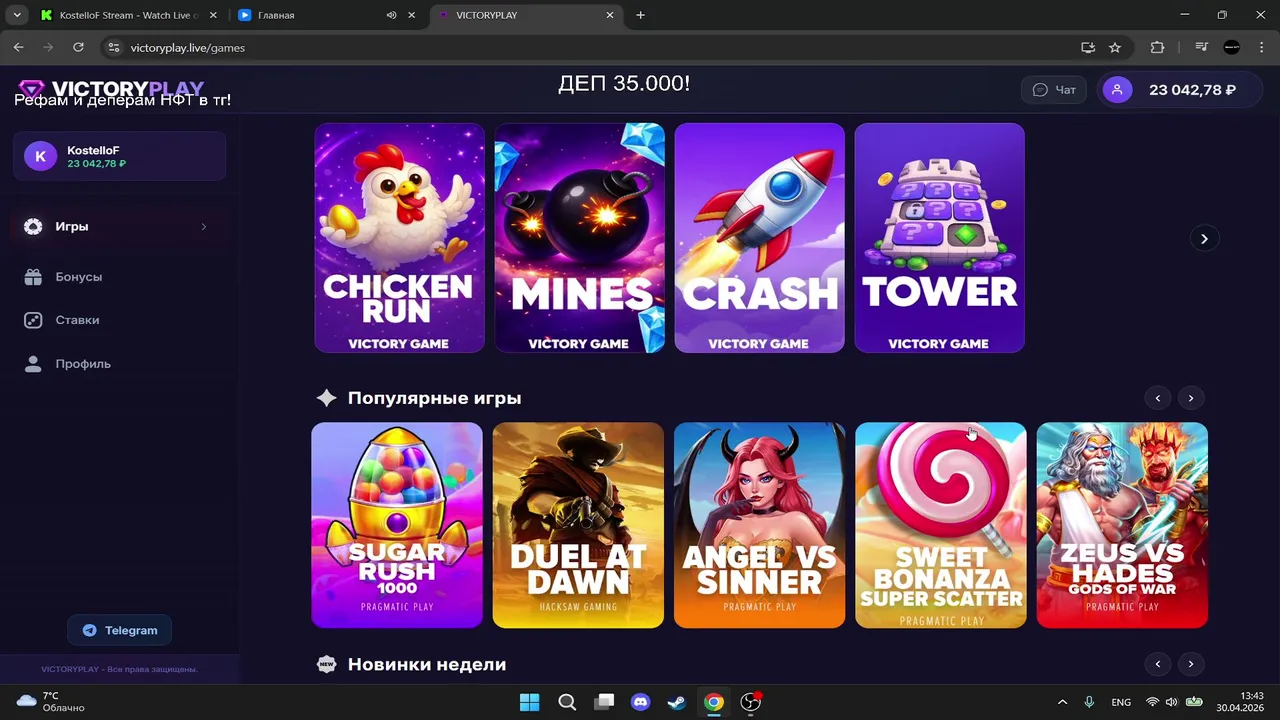Open Sweet Bonanza Super Scatter slot
Image resolution: width=1280 pixels, height=720 pixels.
click(x=941, y=525)
